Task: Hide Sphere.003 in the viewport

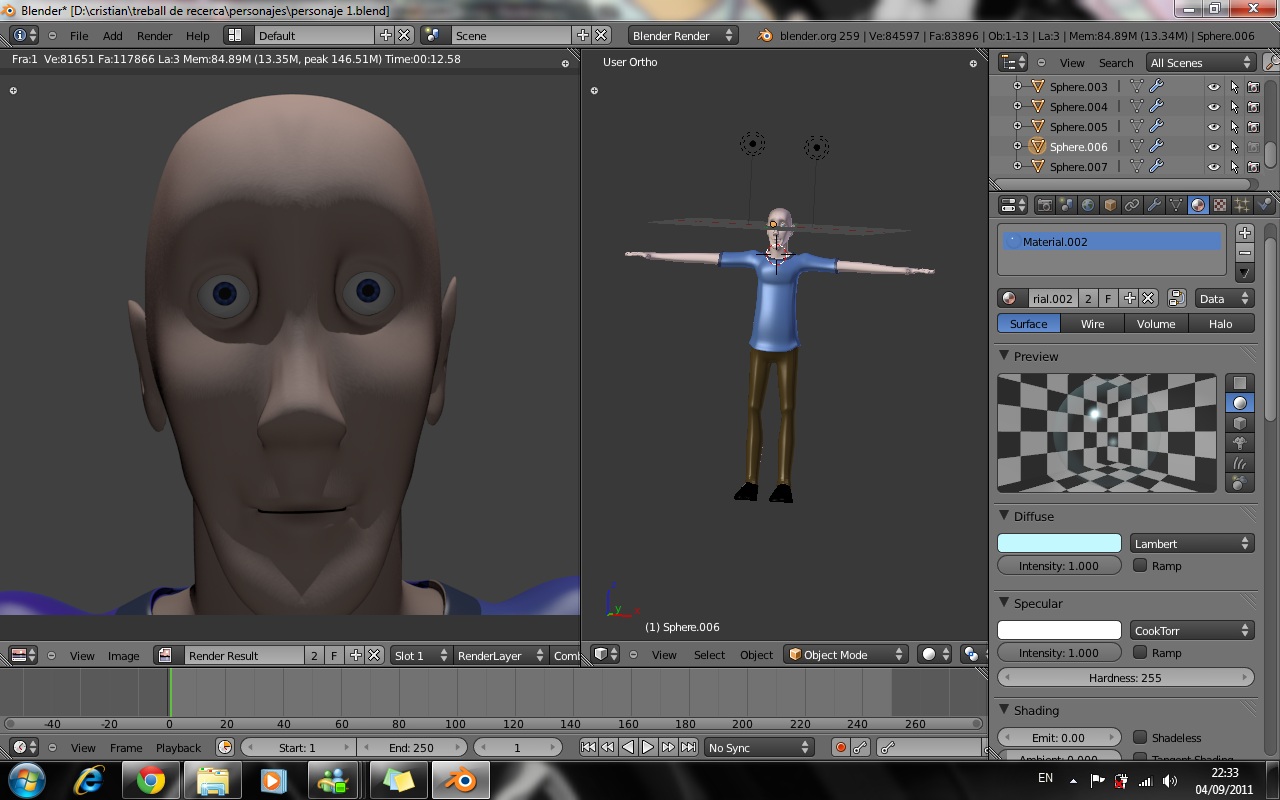Action: click(1214, 87)
